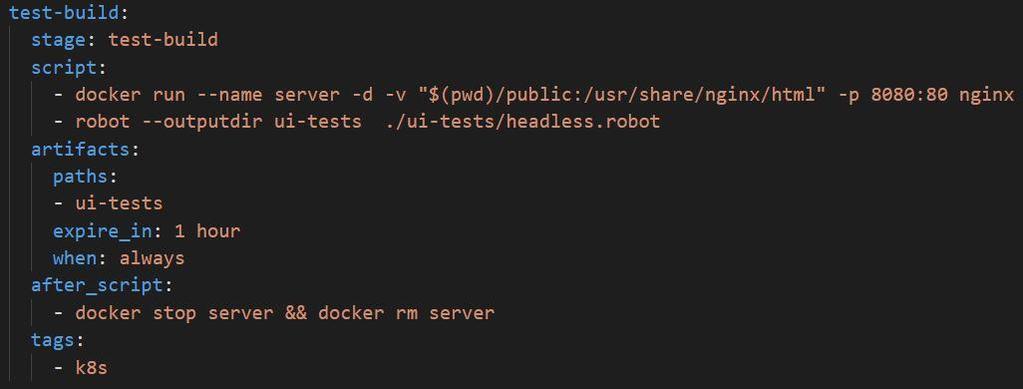Viewport: 1023px width, 389px height.
Task: Click the 1 hour value
Action: click(207, 231)
